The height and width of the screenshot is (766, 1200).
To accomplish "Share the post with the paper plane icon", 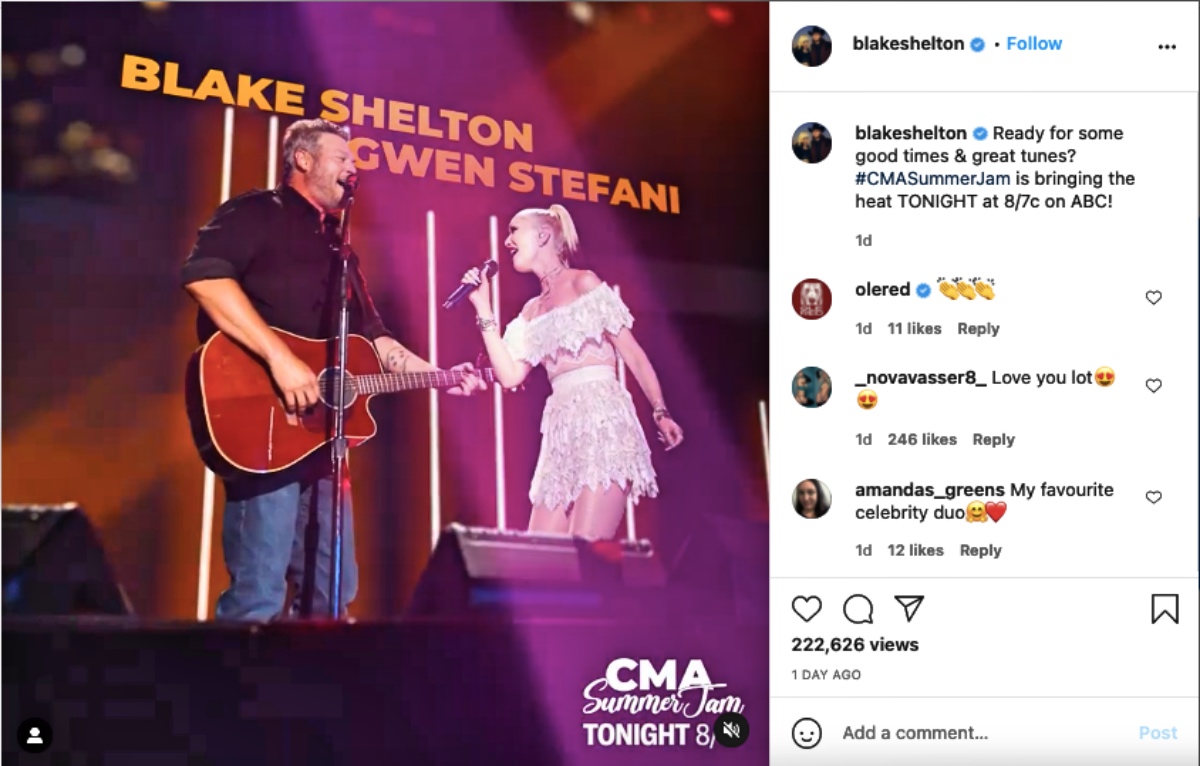I will click(909, 608).
